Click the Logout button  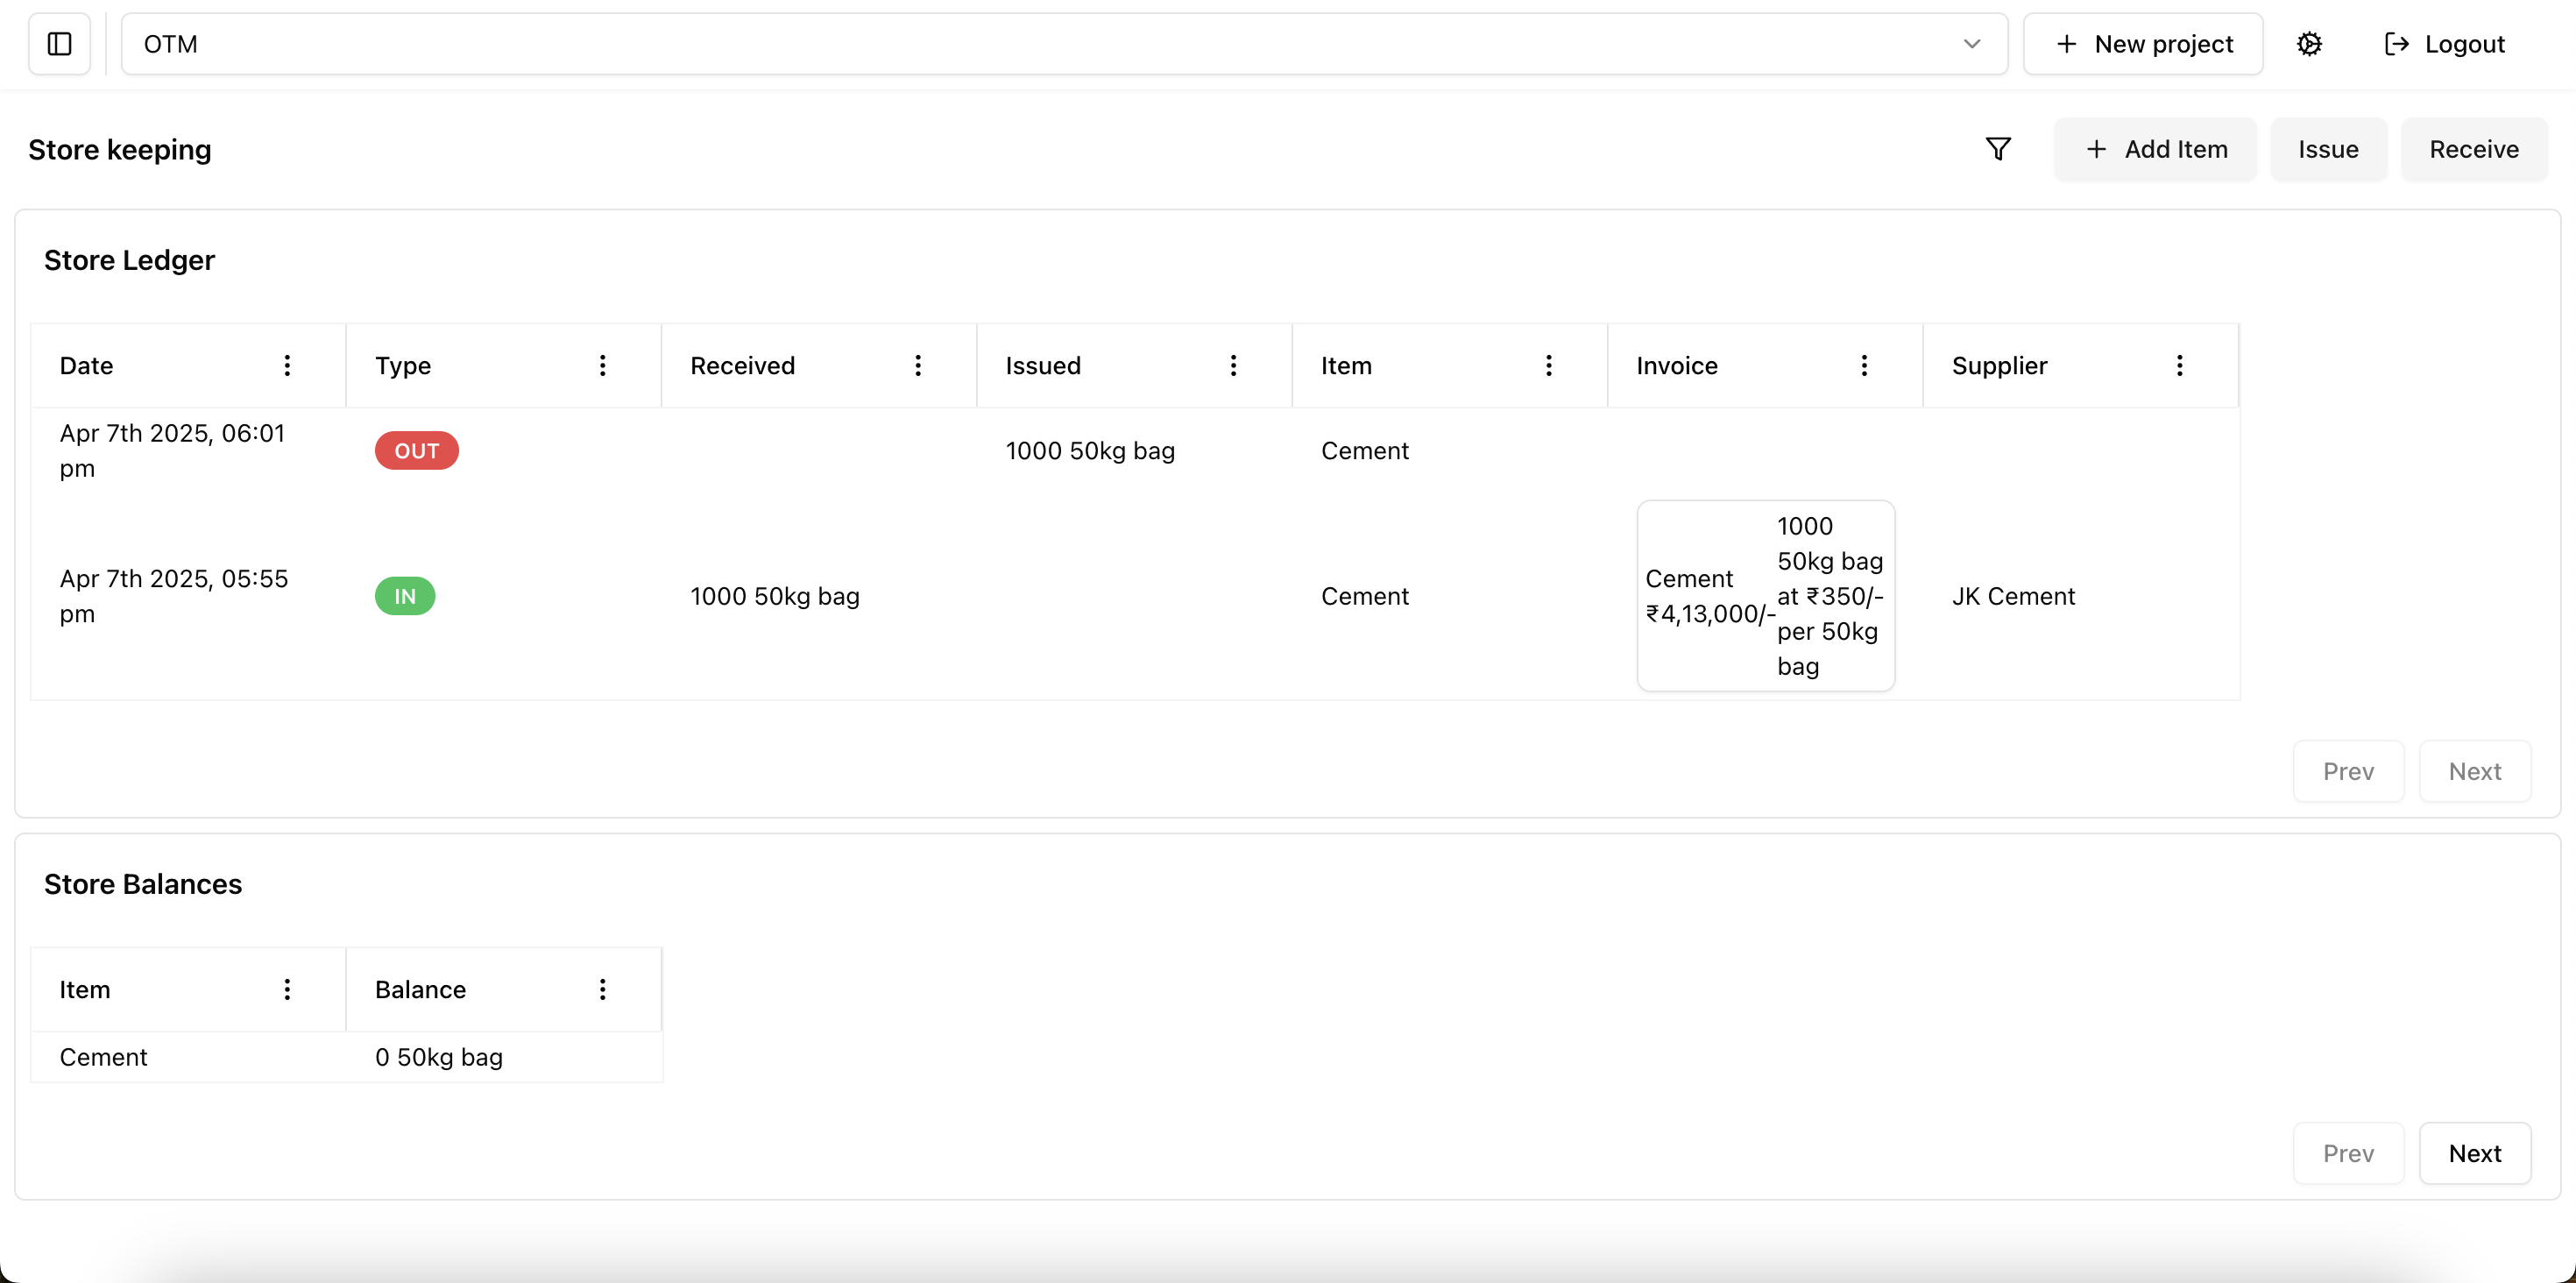point(2445,44)
